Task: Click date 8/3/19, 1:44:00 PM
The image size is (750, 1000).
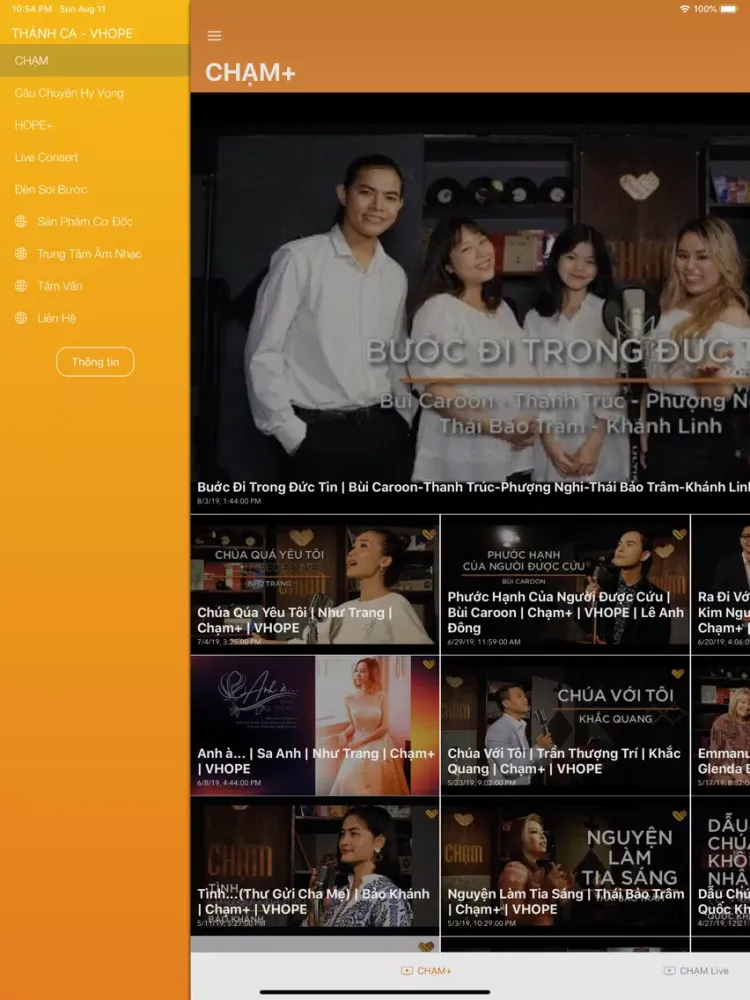Action: (229, 501)
